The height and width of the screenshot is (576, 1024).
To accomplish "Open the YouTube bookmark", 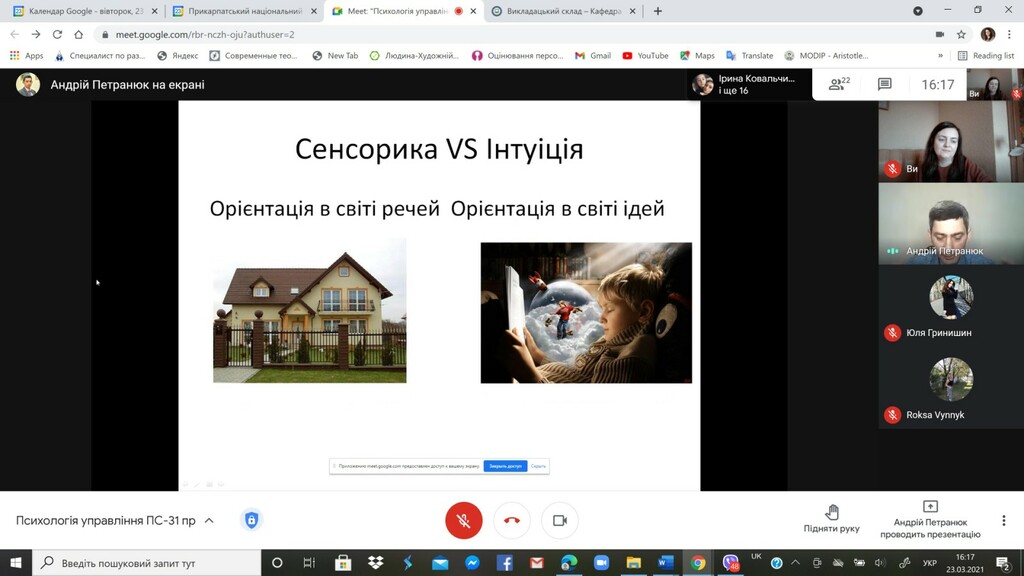I will [x=645, y=56].
